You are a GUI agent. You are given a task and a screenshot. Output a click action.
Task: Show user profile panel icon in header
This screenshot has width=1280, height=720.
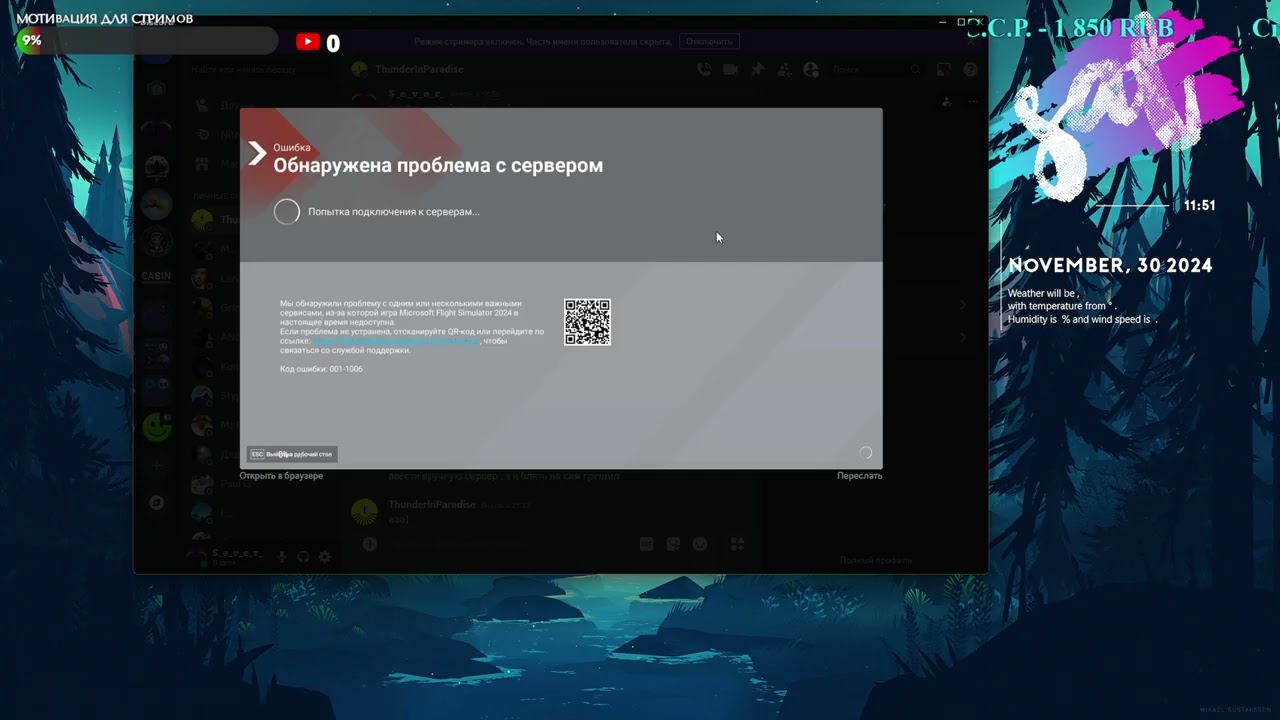811,70
